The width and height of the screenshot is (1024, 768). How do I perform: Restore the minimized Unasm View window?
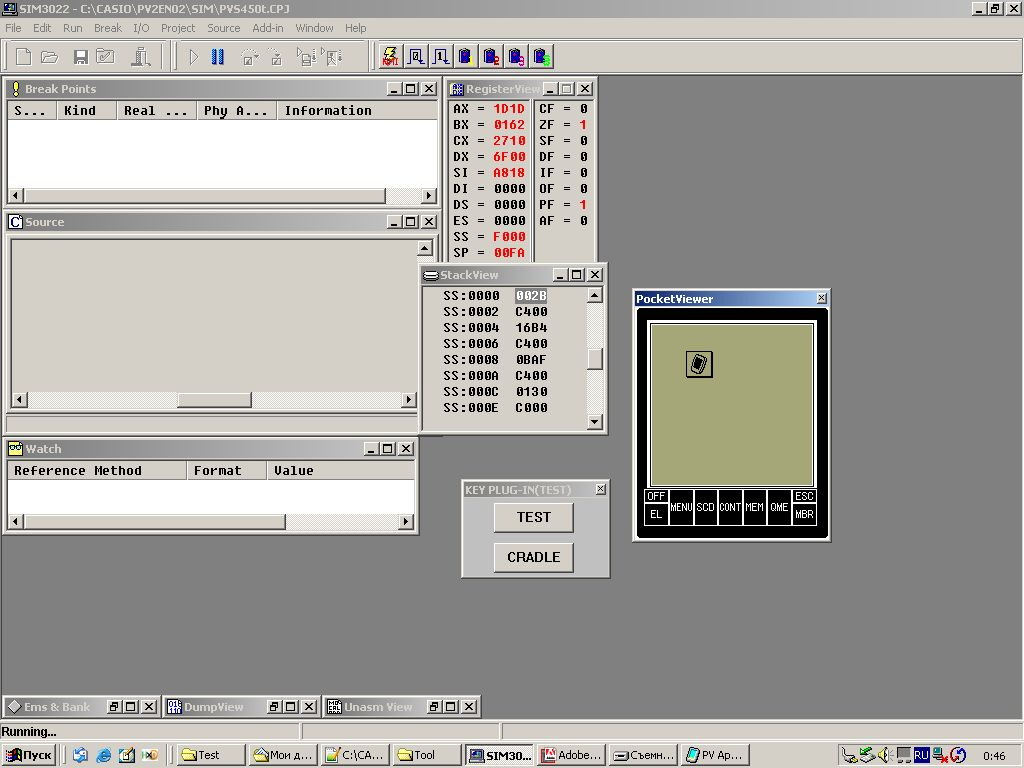click(x=434, y=707)
